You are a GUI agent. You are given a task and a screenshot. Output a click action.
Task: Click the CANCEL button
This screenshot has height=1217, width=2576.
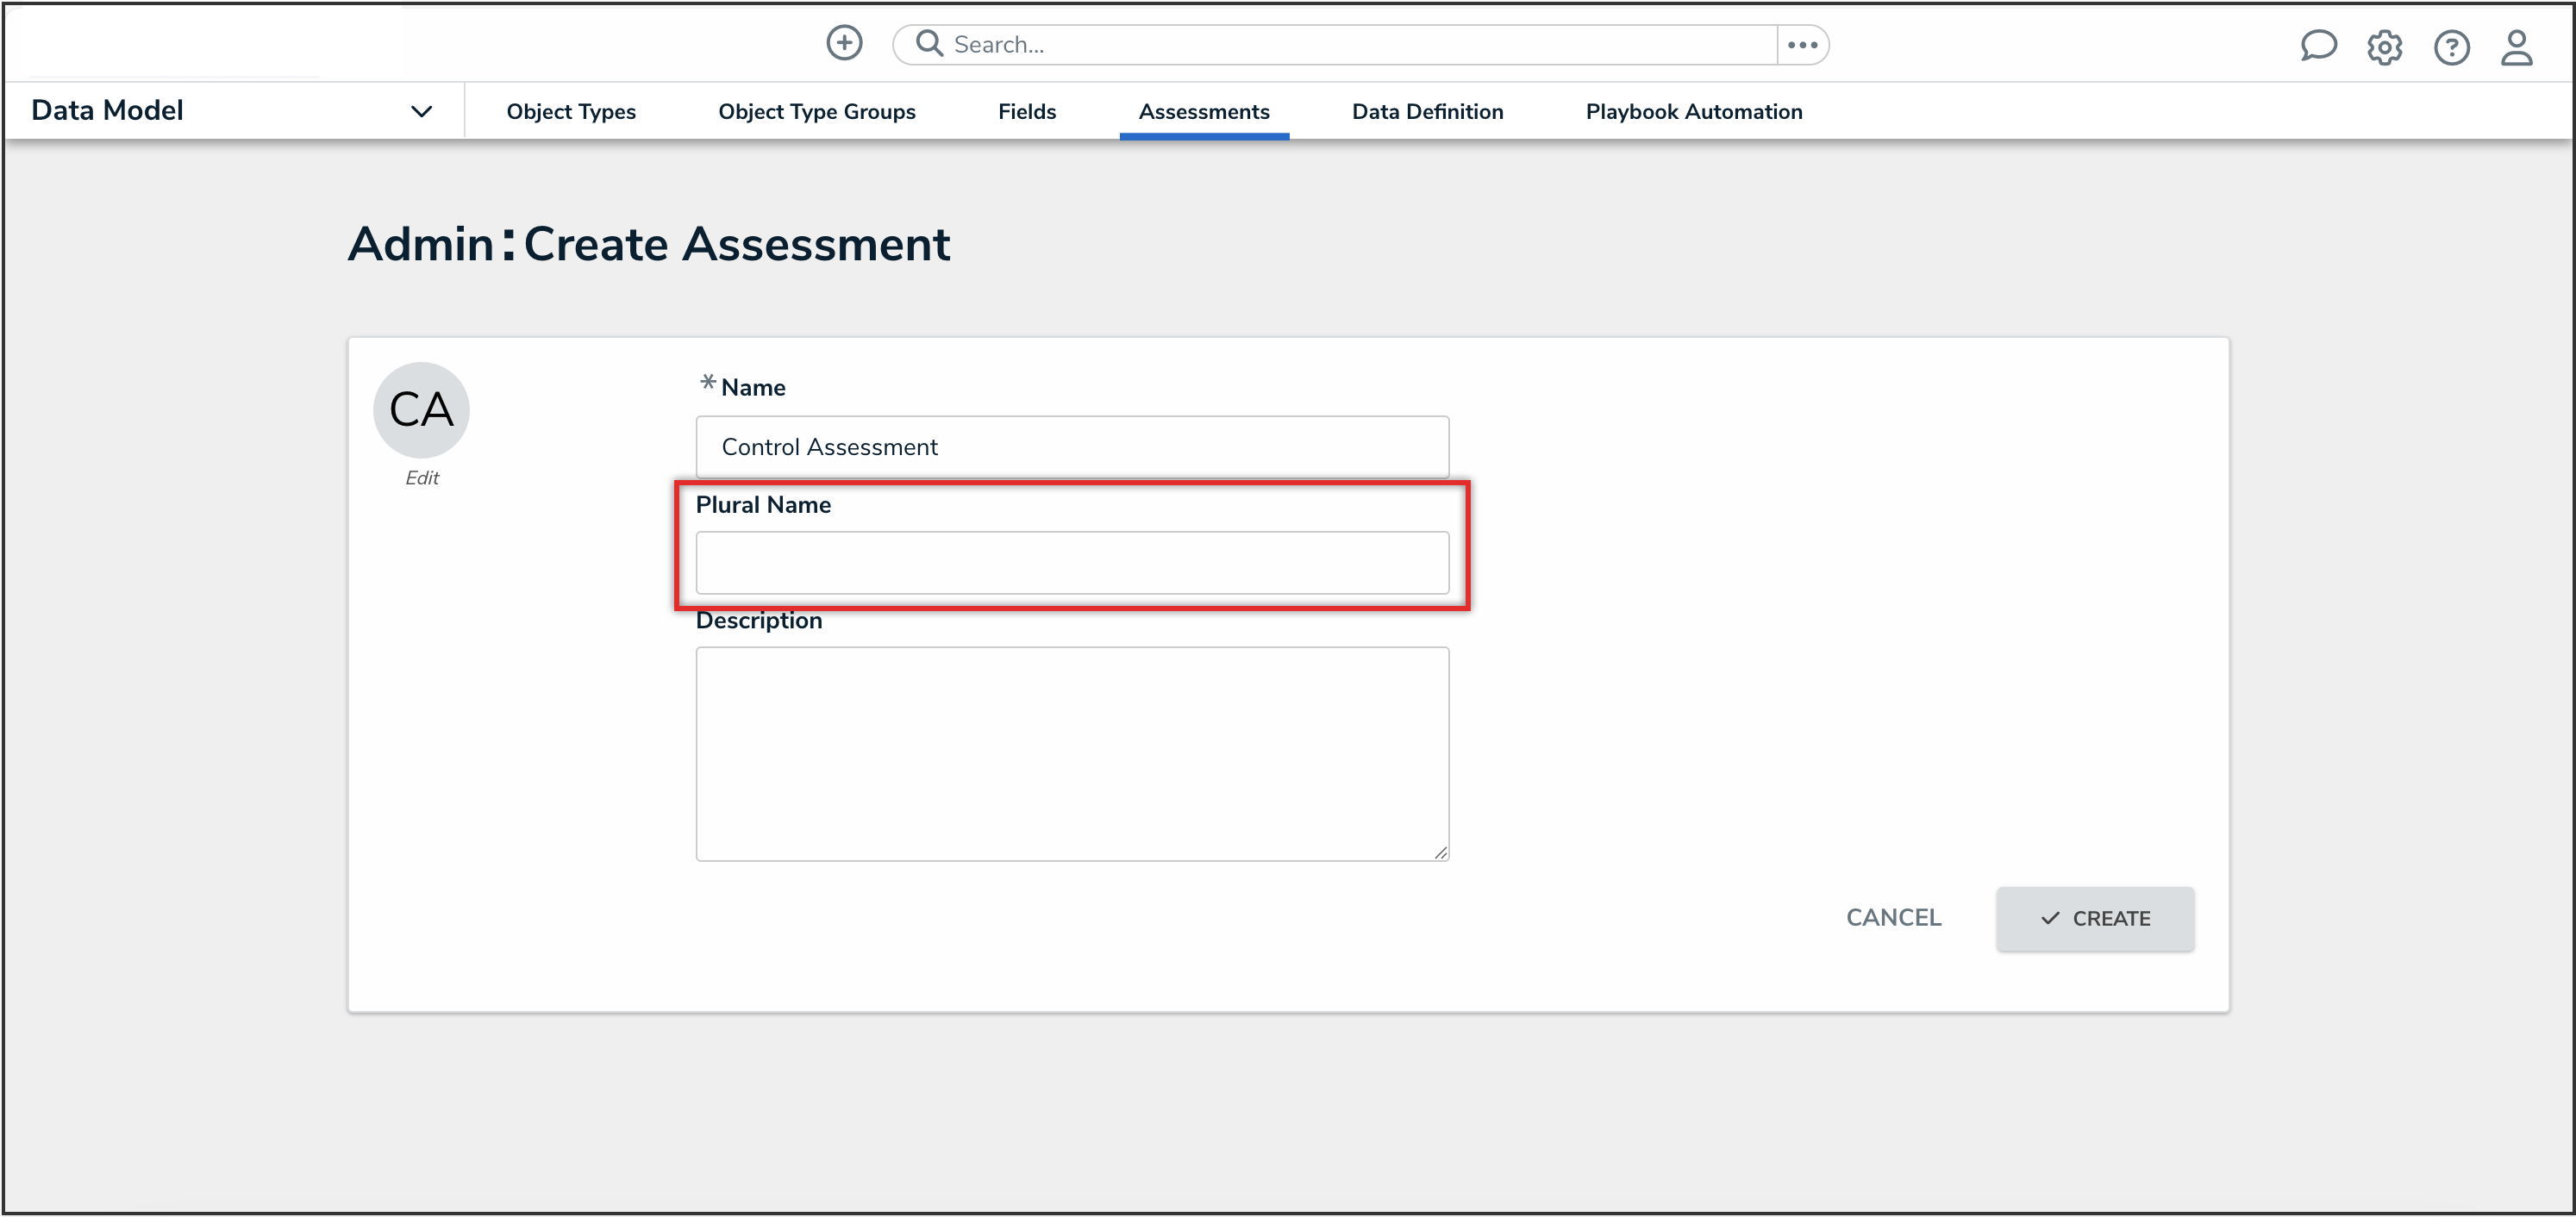[1892, 917]
